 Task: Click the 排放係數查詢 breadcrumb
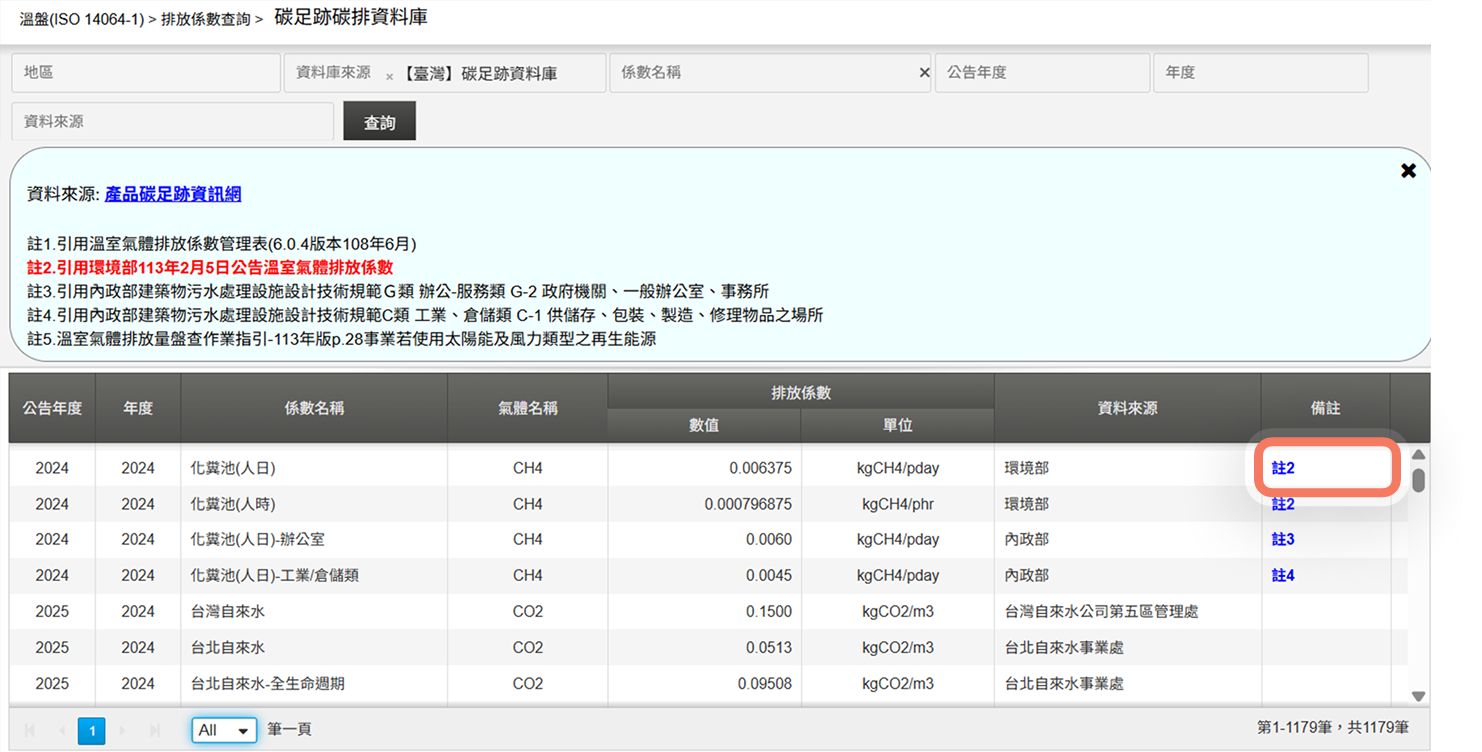point(205,19)
